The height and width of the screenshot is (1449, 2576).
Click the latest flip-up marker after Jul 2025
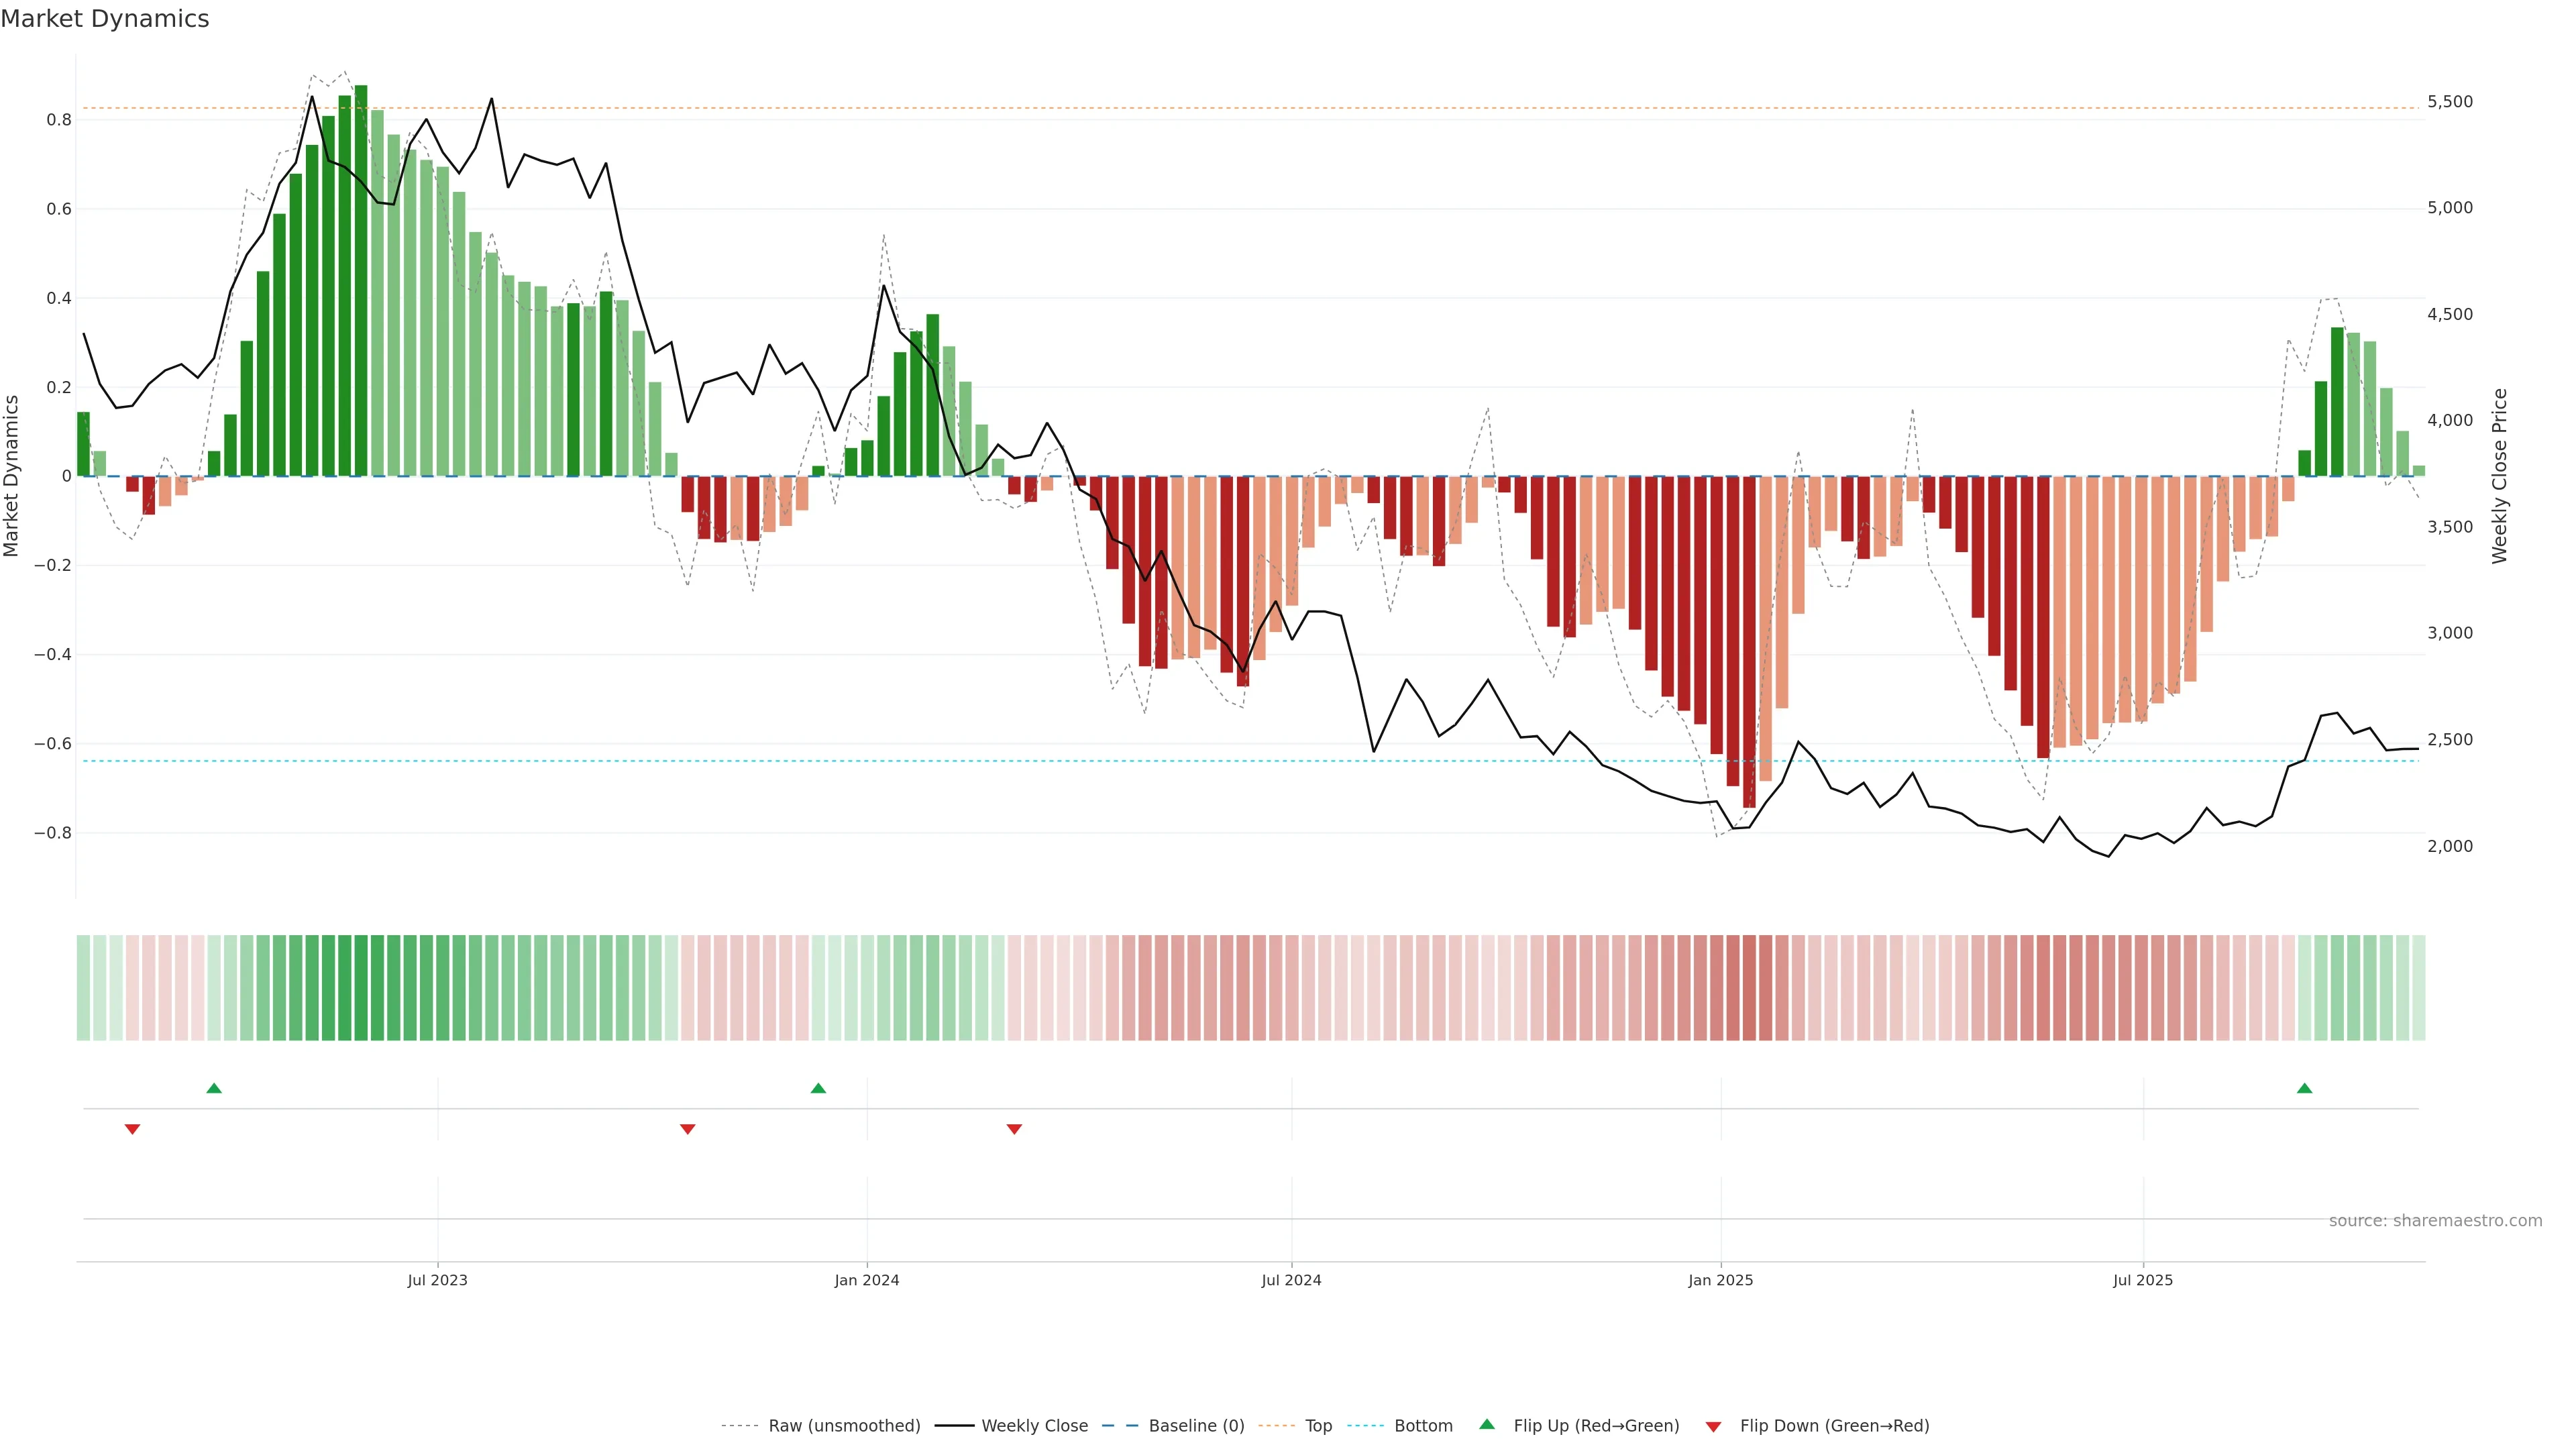[2304, 1088]
